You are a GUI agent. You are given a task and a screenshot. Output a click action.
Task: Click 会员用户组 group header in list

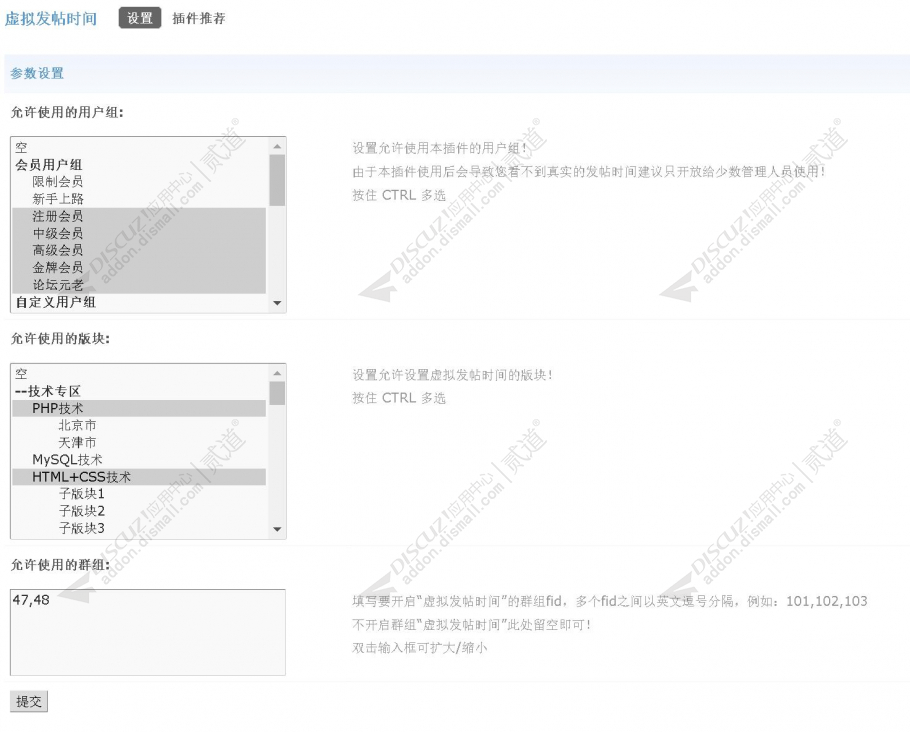(x=139, y=165)
